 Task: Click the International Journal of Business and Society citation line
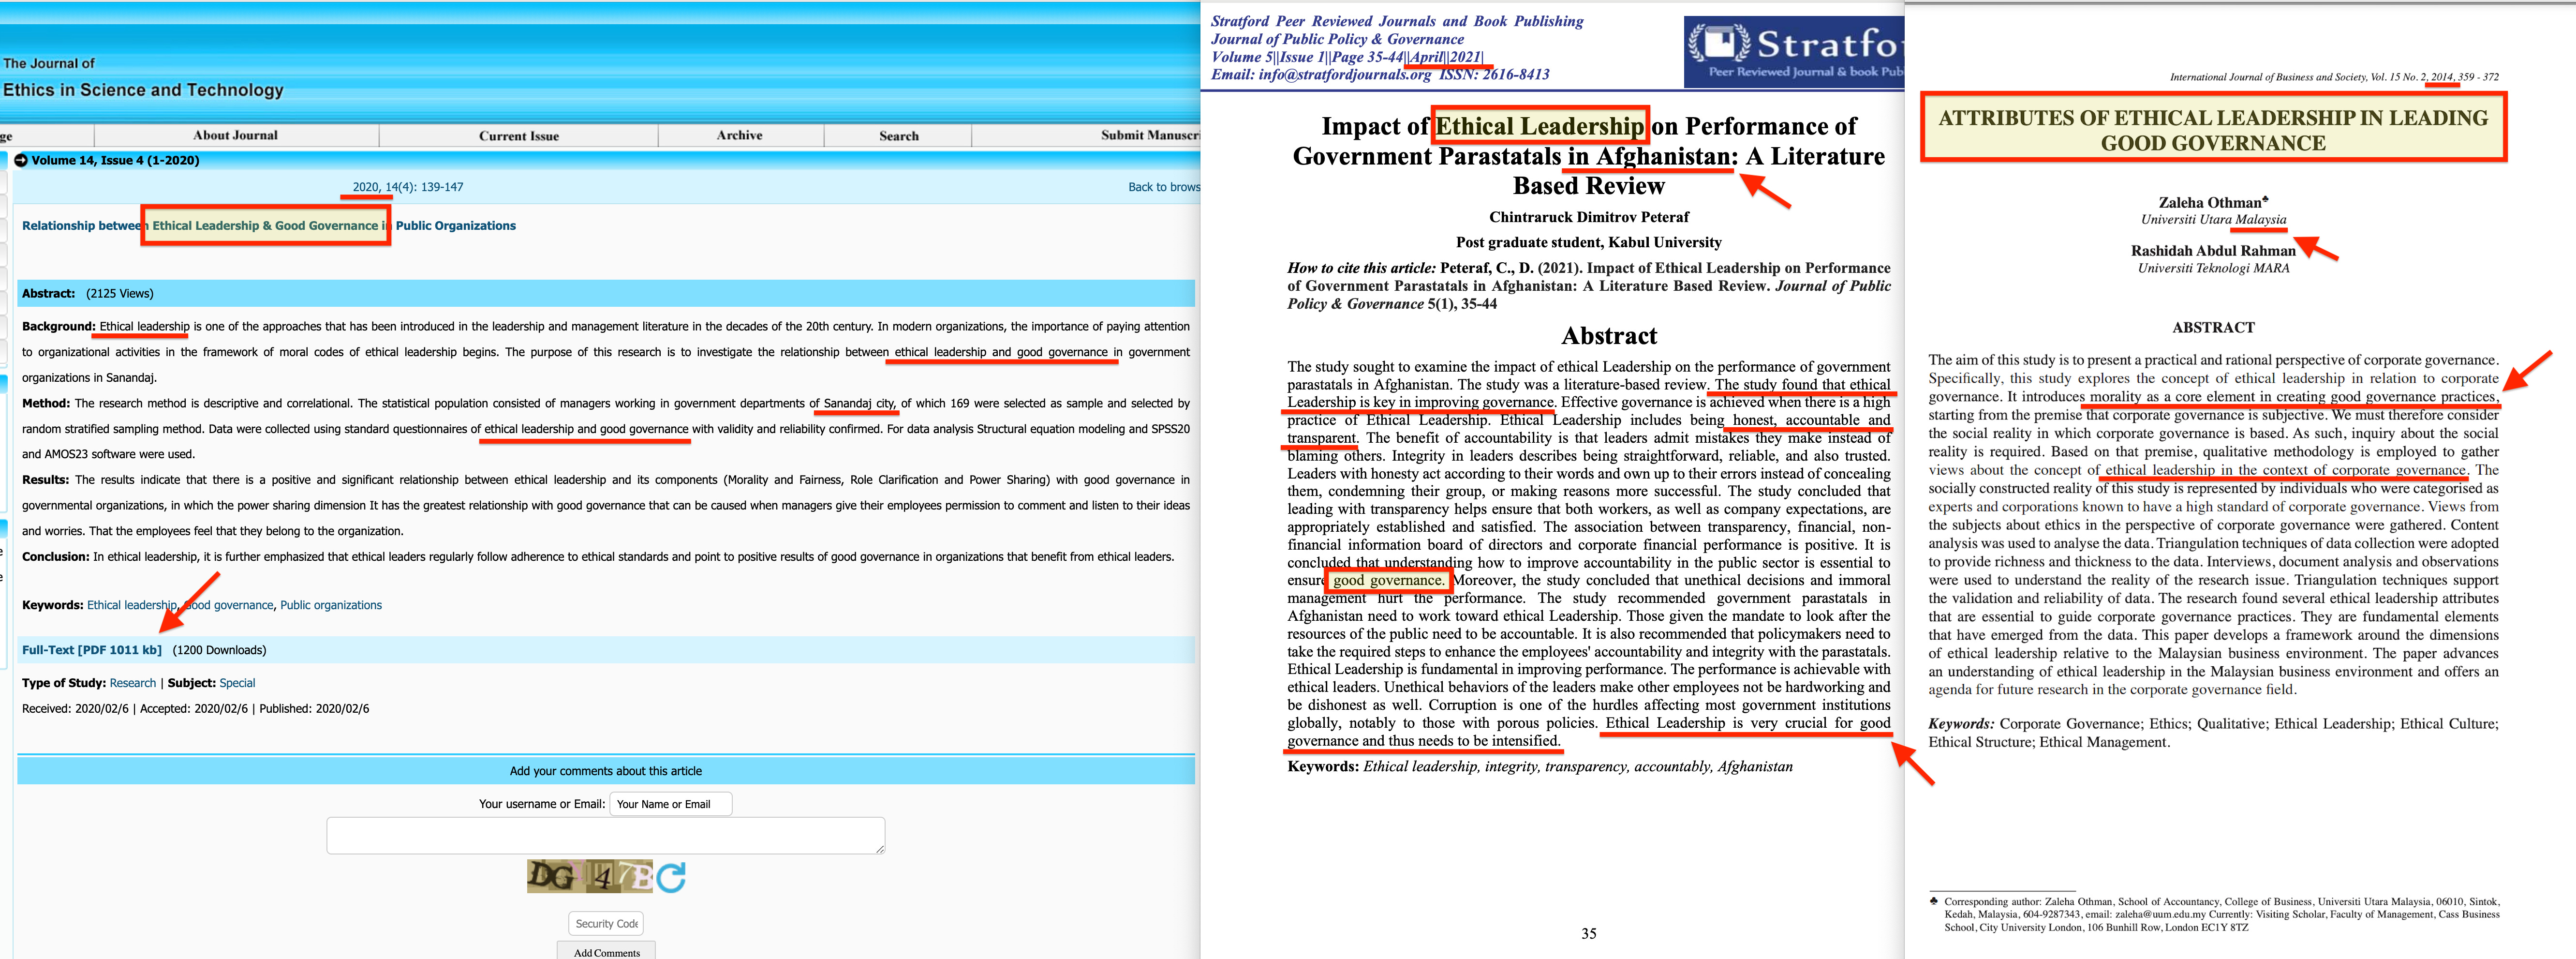tap(2334, 77)
